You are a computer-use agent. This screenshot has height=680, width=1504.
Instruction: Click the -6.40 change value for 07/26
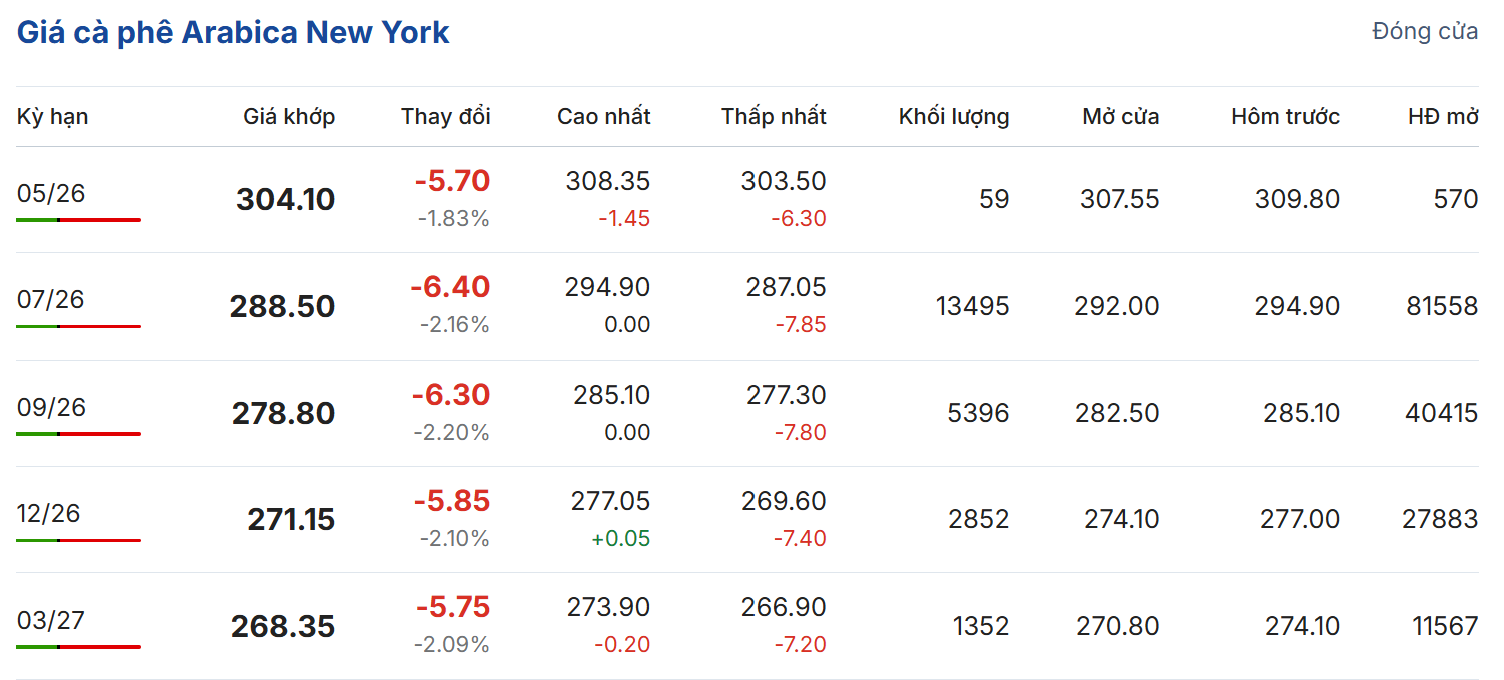(x=450, y=287)
